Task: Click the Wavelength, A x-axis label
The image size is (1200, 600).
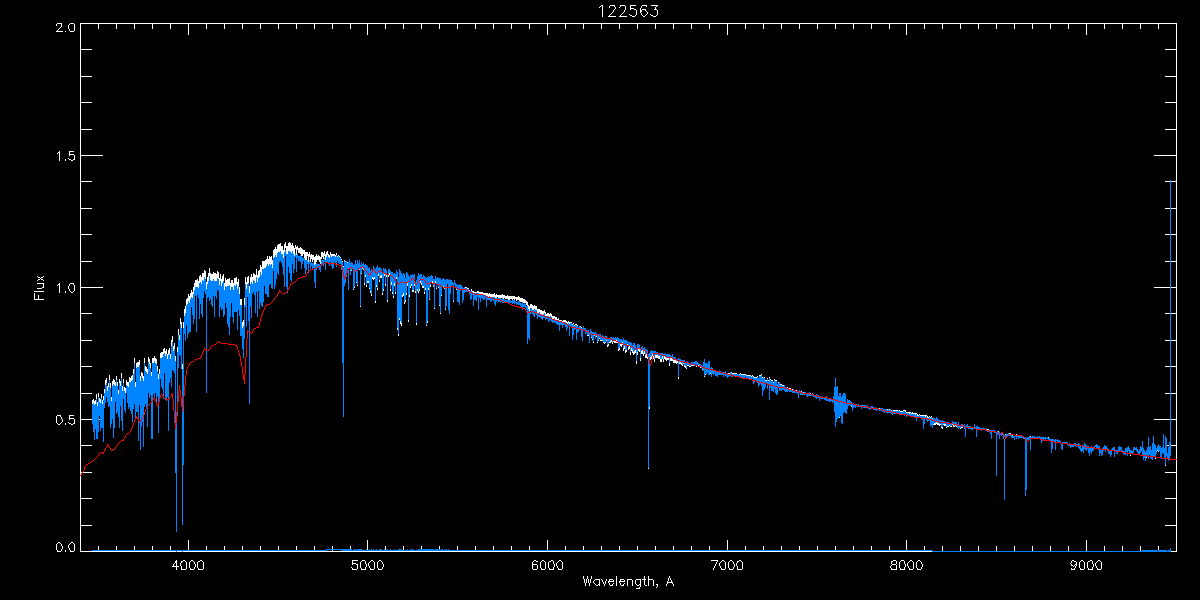Action: click(x=627, y=582)
